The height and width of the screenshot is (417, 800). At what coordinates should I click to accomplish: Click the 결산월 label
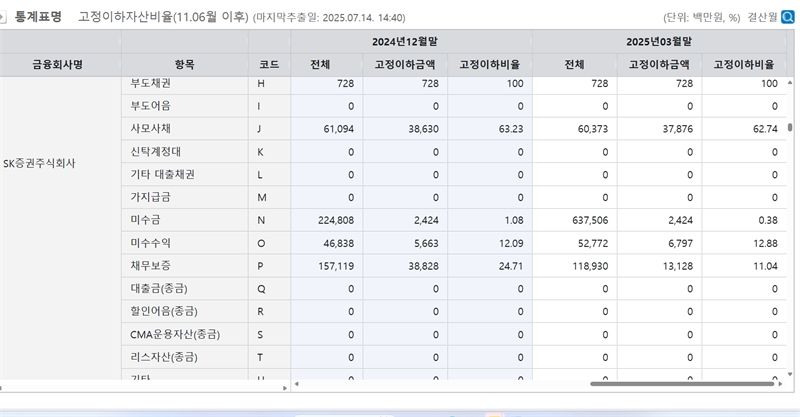760,17
